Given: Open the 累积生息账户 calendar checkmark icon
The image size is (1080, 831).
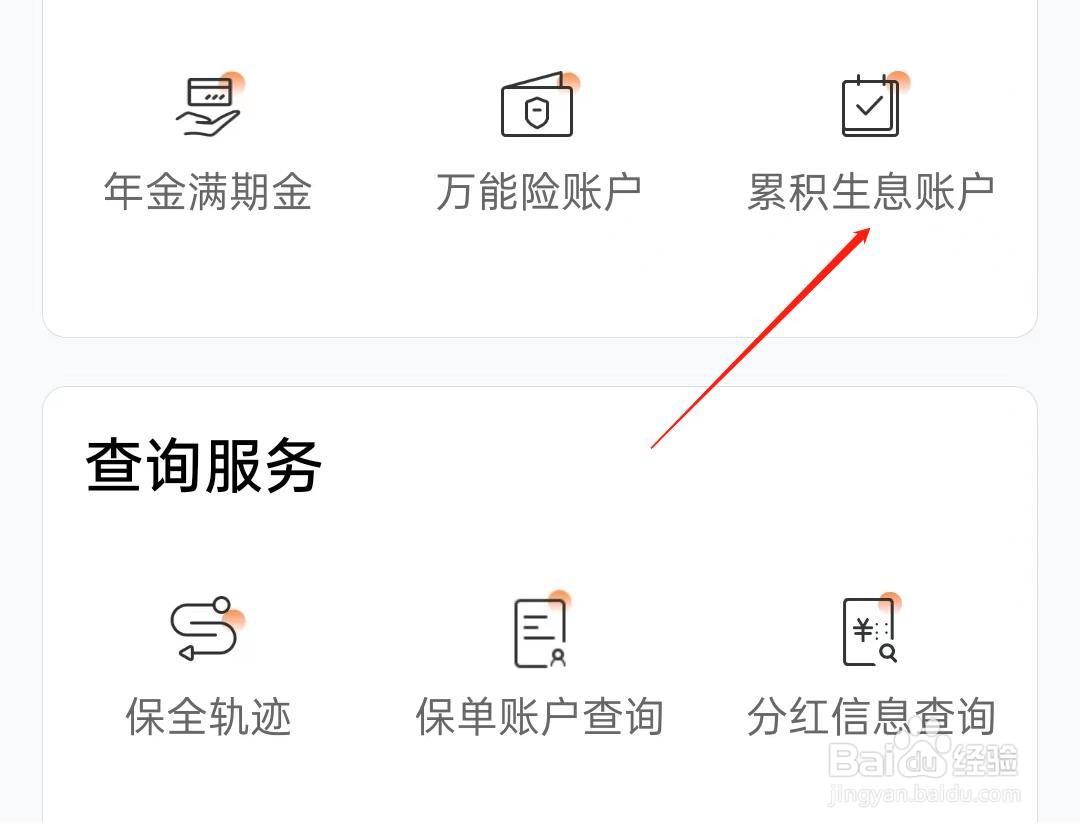Looking at the screenshot, I should click(x=873, y=104).
